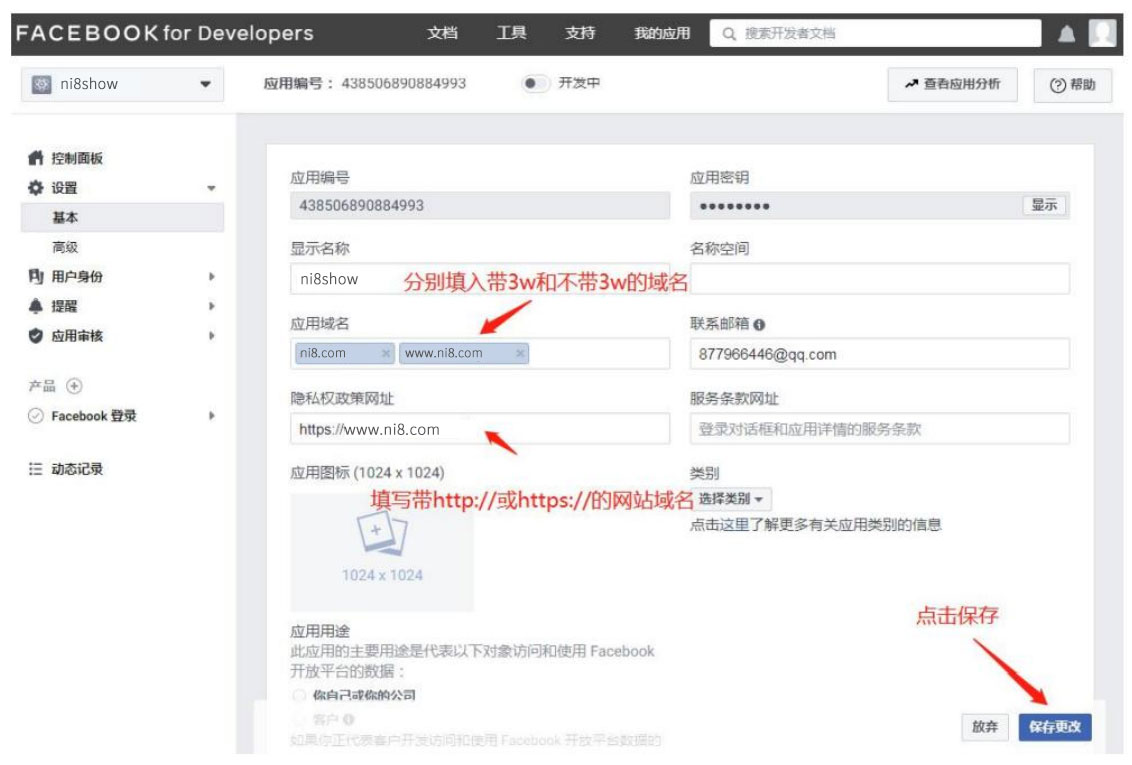Open the 文档 menu in top navigation

coord(442,33)
